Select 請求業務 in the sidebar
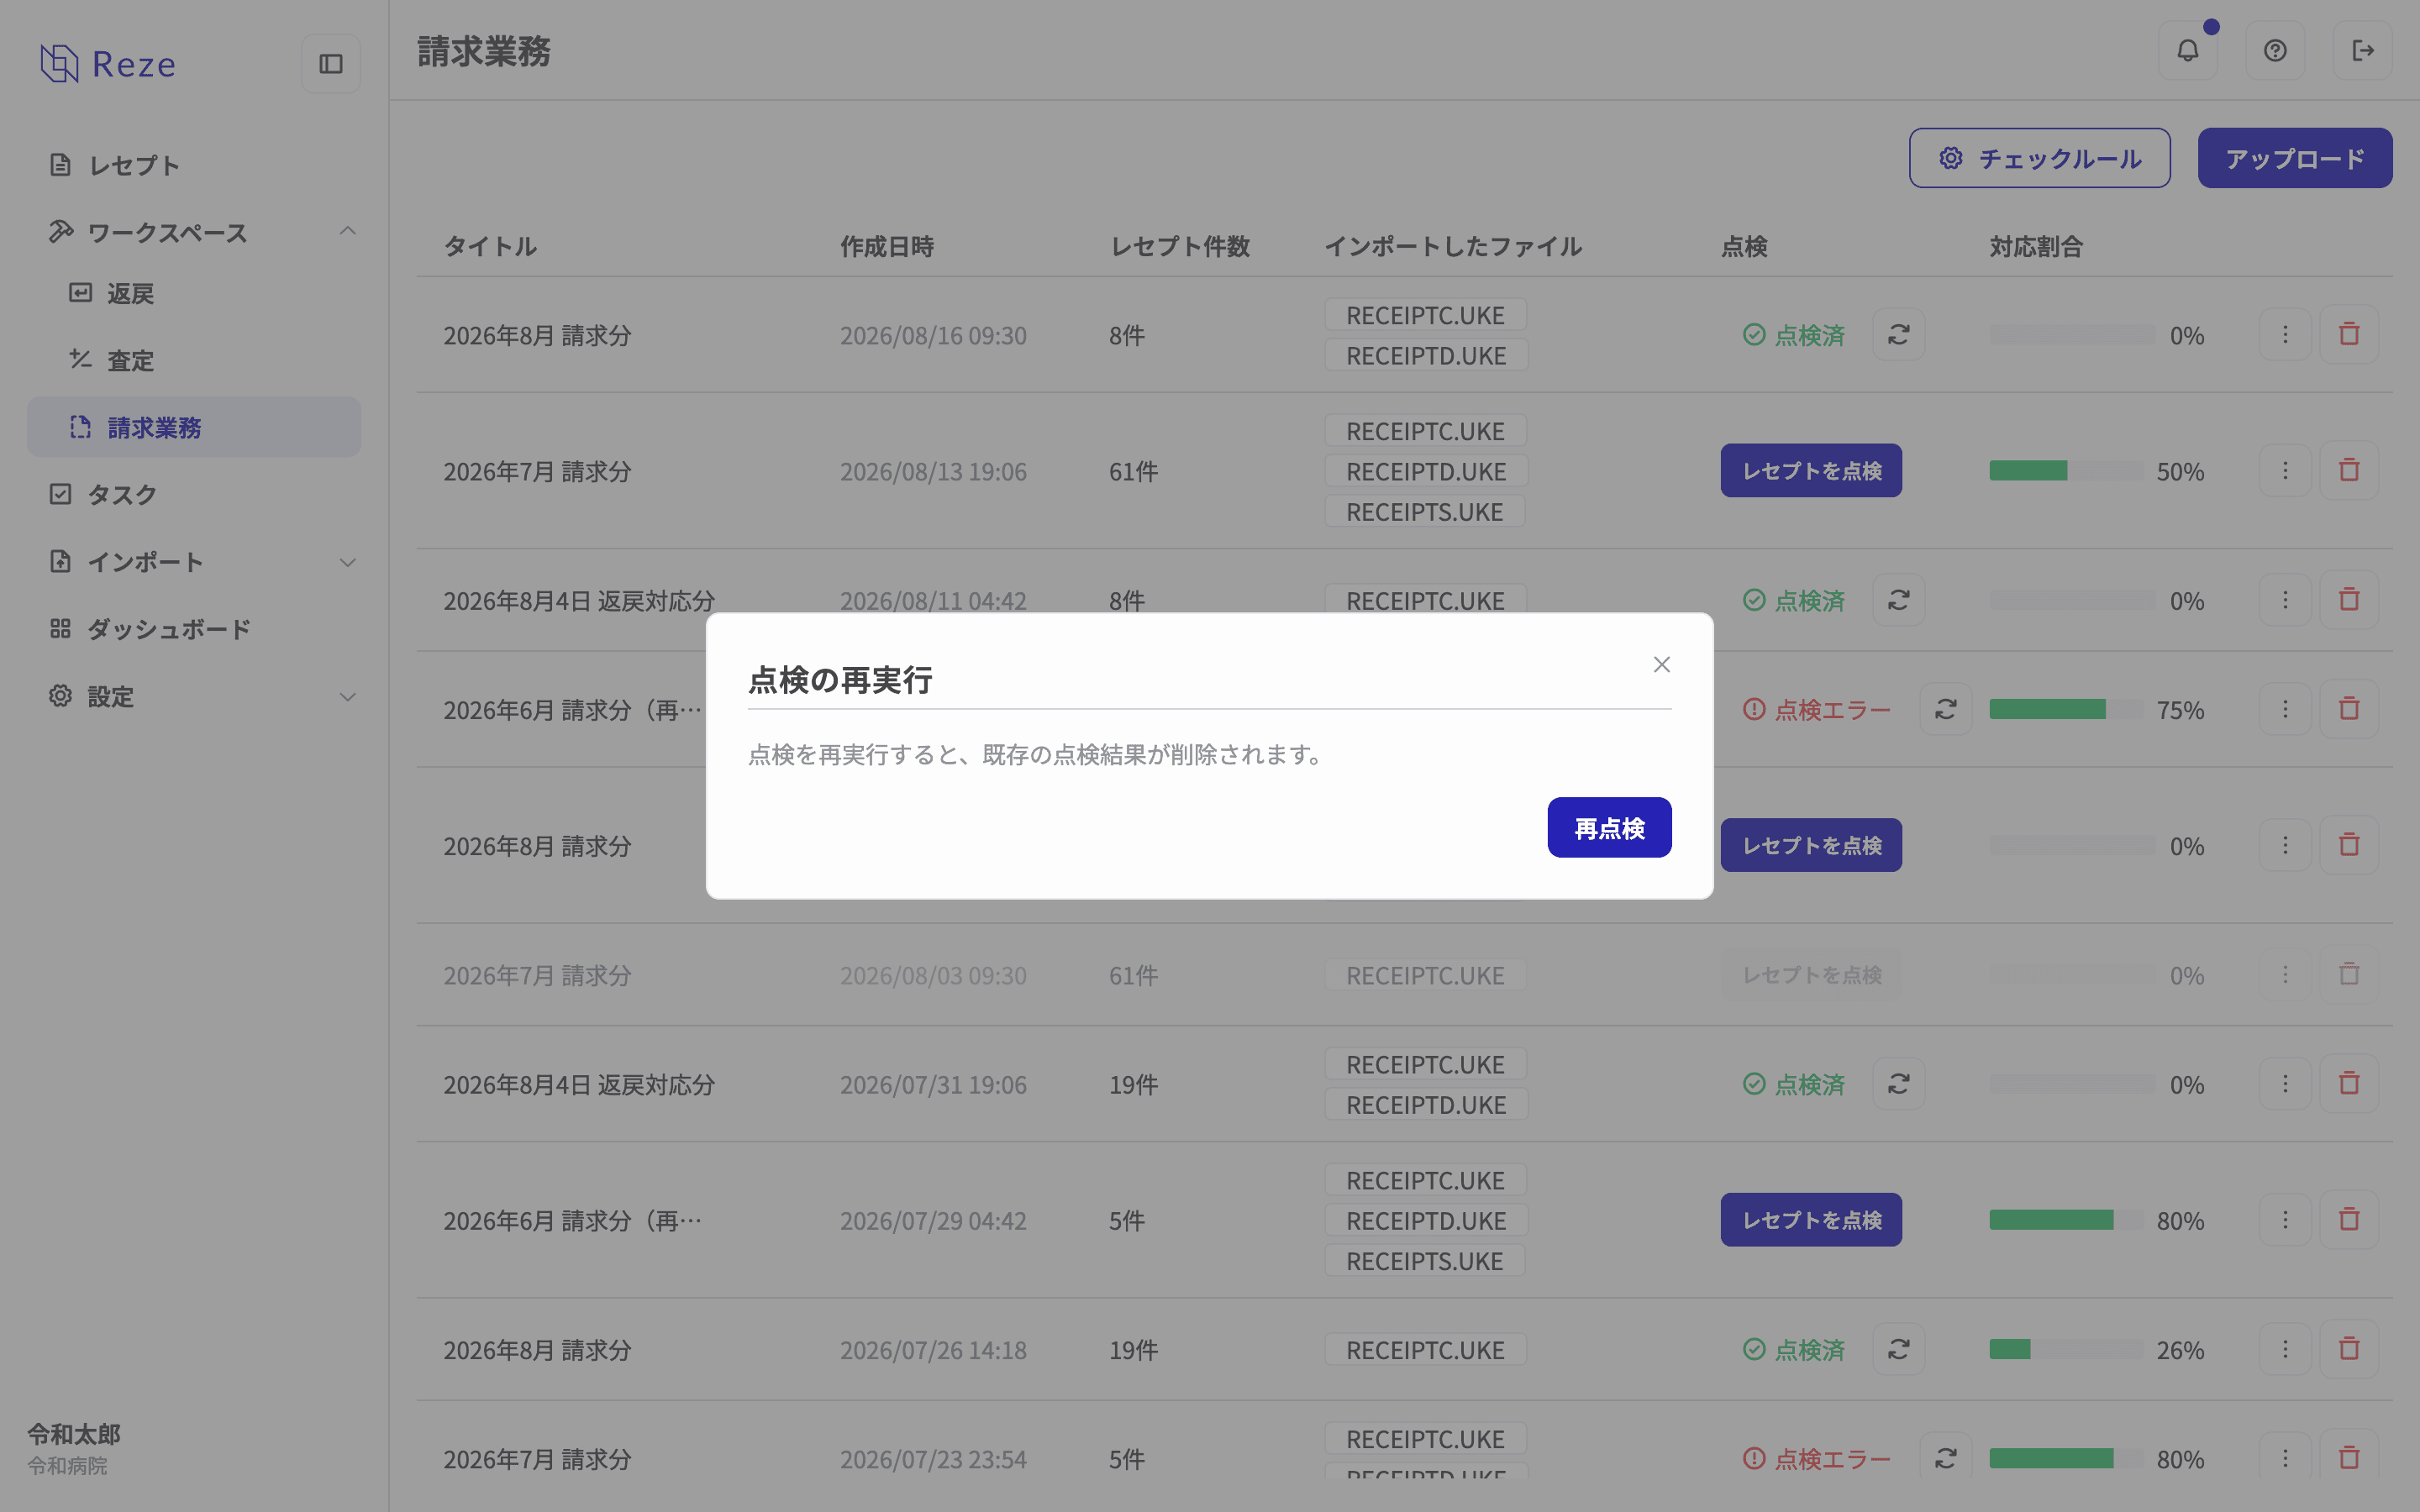The height and width of the screenshot is (1512, 2420). pyautogui.click(x=194, y=427)
